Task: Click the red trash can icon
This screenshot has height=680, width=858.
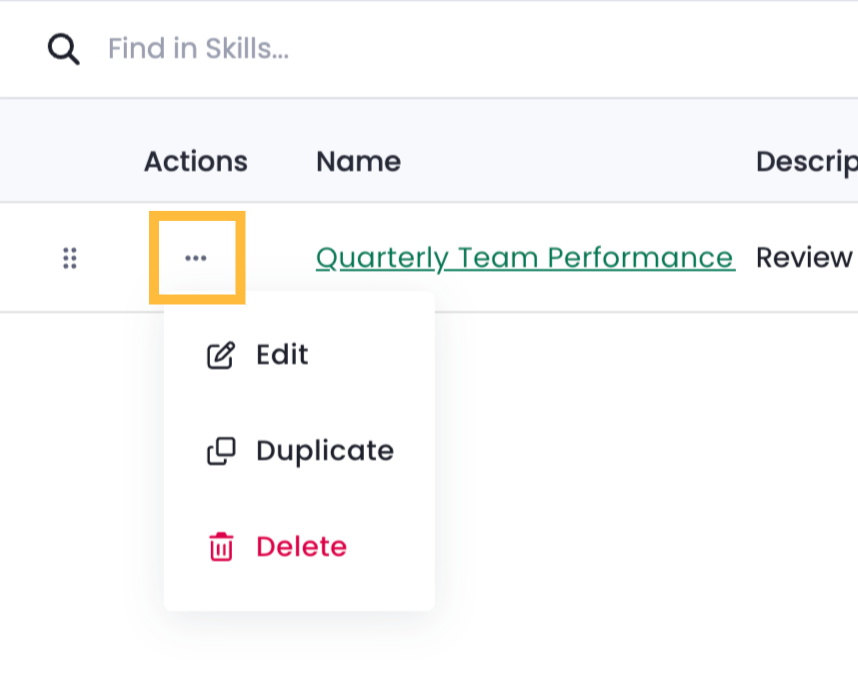Action: 221,547
